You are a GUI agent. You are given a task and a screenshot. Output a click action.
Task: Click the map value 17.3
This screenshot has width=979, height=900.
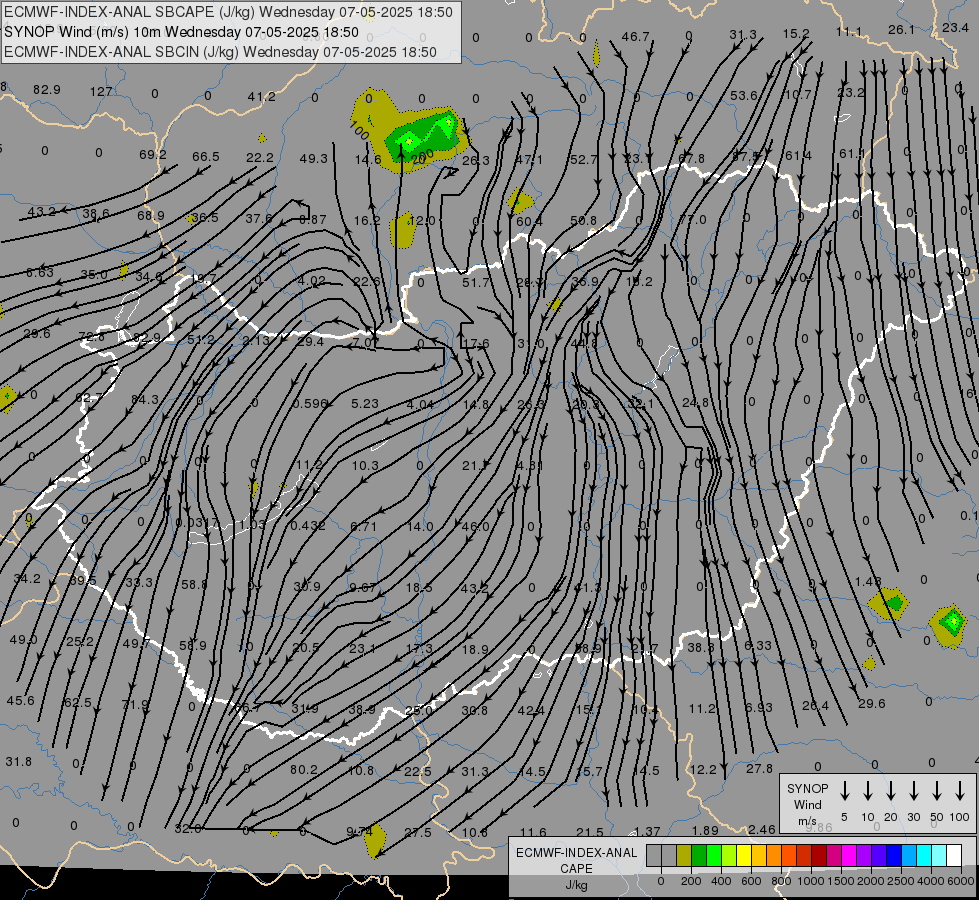pos(419,649)
